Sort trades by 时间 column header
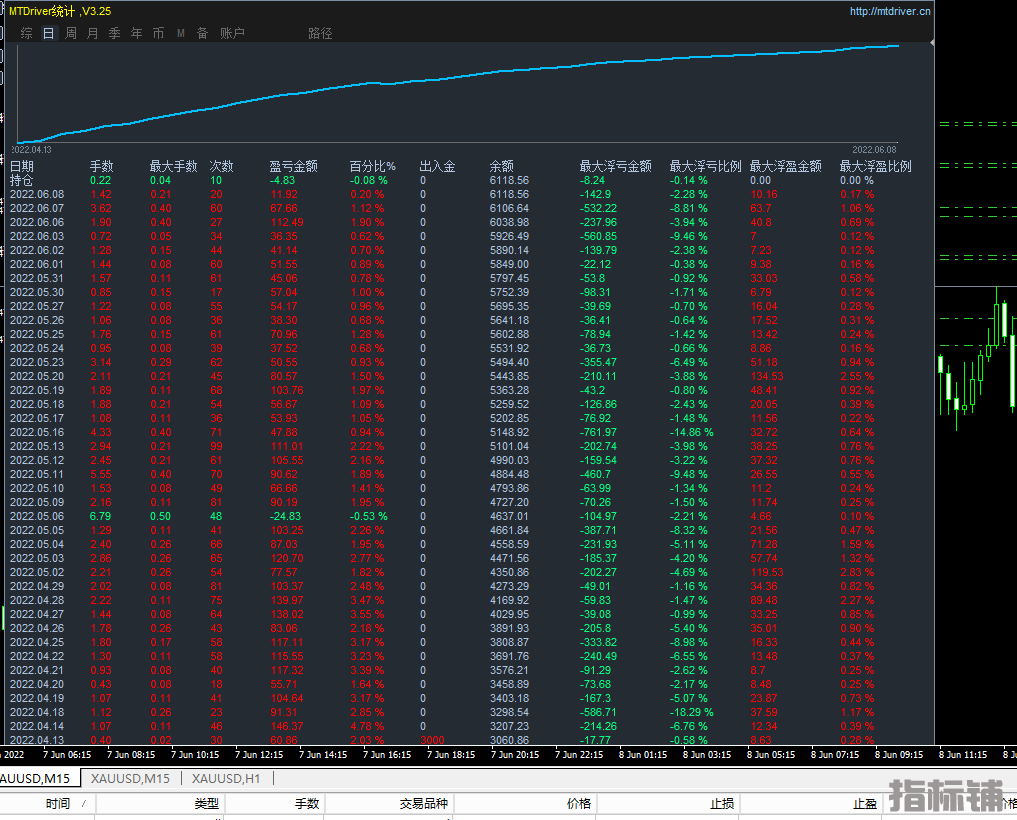The width and height of the screenshot is (1017, 820). (x=58, y=803)
